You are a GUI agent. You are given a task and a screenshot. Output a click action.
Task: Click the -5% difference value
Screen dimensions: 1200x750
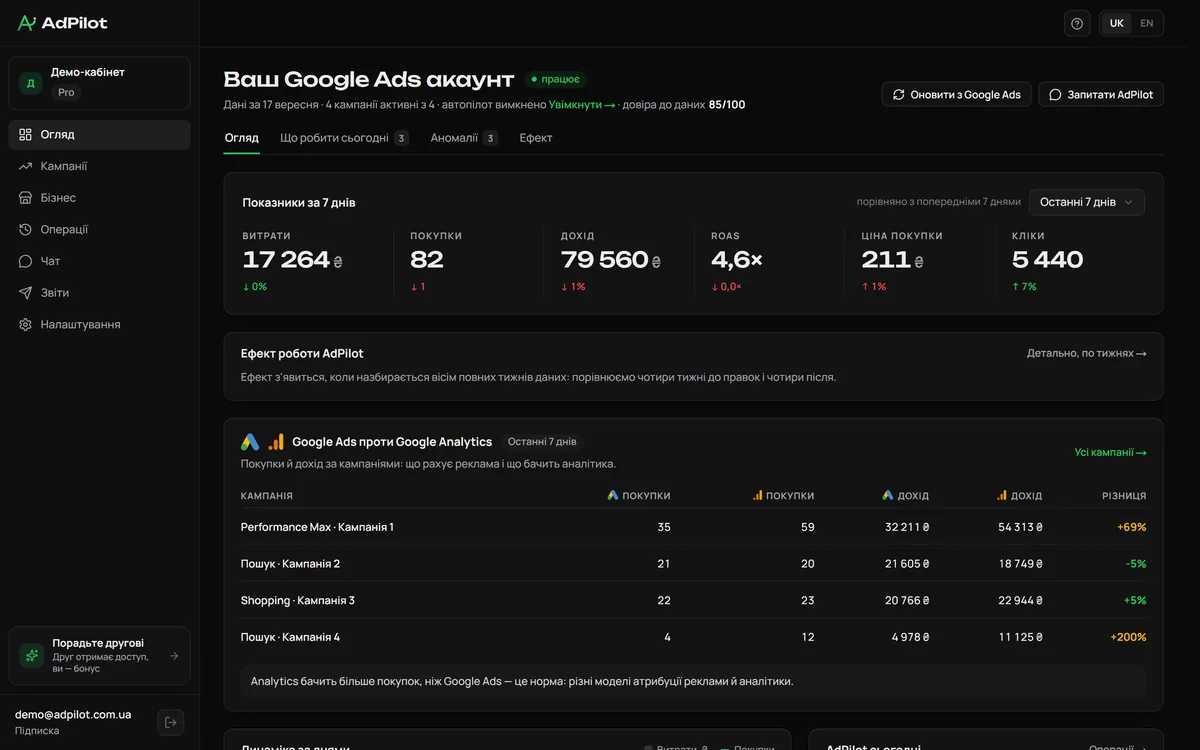coord(1136,564)
